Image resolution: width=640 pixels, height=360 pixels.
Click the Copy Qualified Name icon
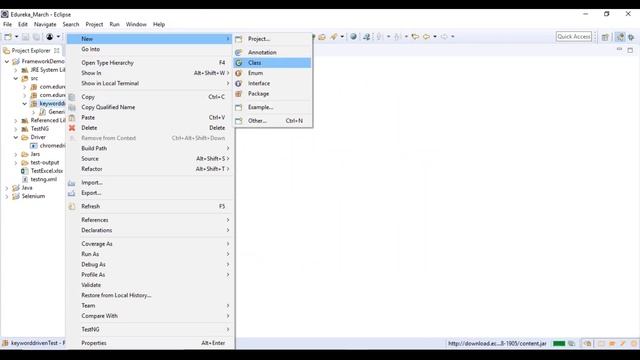pyautogui.click(x=72, y=107)
